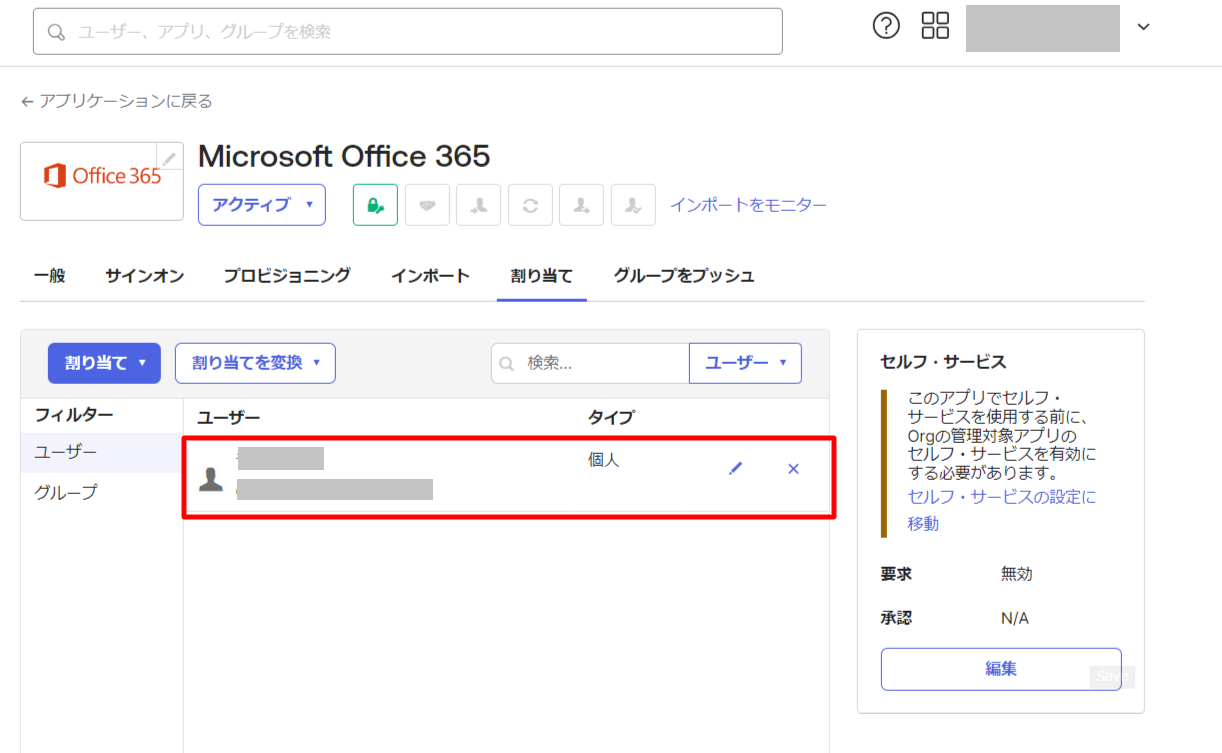Open the アクティブ status dropdown
The image size is (1222, 753).
(x=262, y=205)
